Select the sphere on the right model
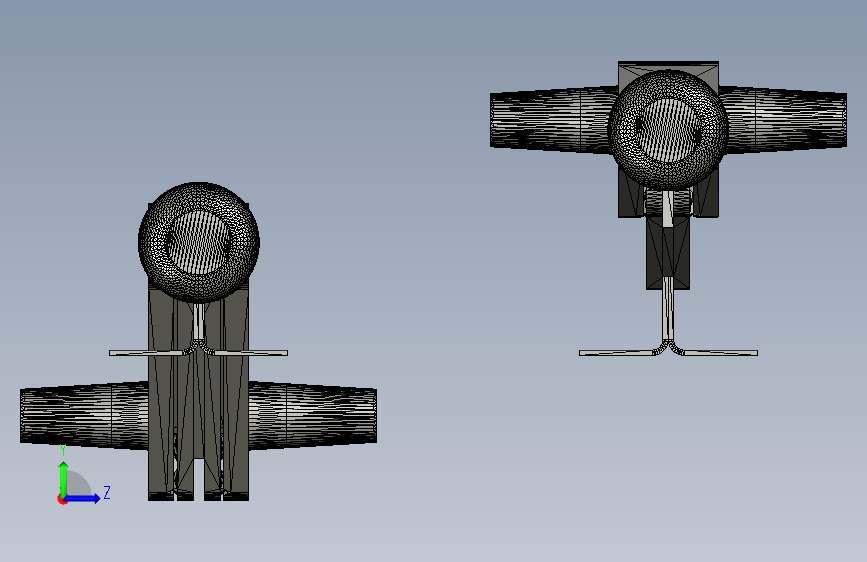The height and width of the screenshot is (562, 867). [x=668, y=129]
